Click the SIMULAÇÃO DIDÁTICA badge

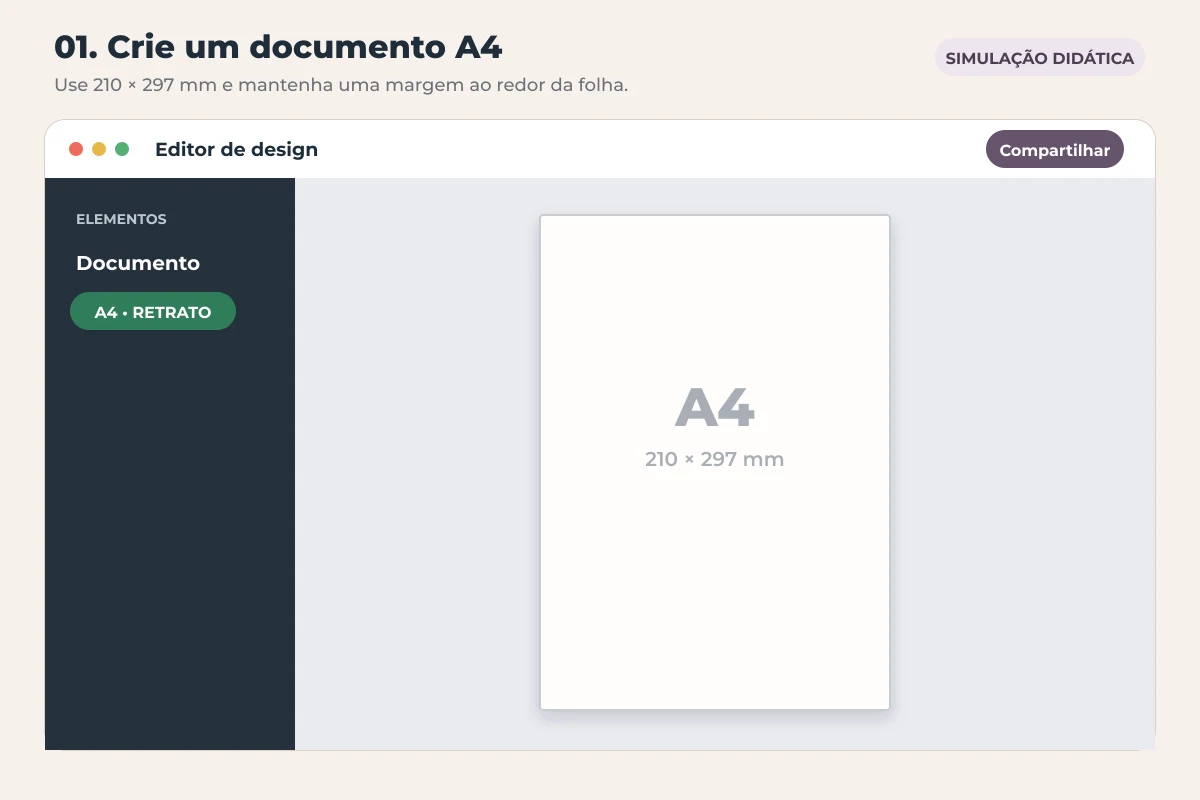pyautogui.click(x=1040, y=58)
